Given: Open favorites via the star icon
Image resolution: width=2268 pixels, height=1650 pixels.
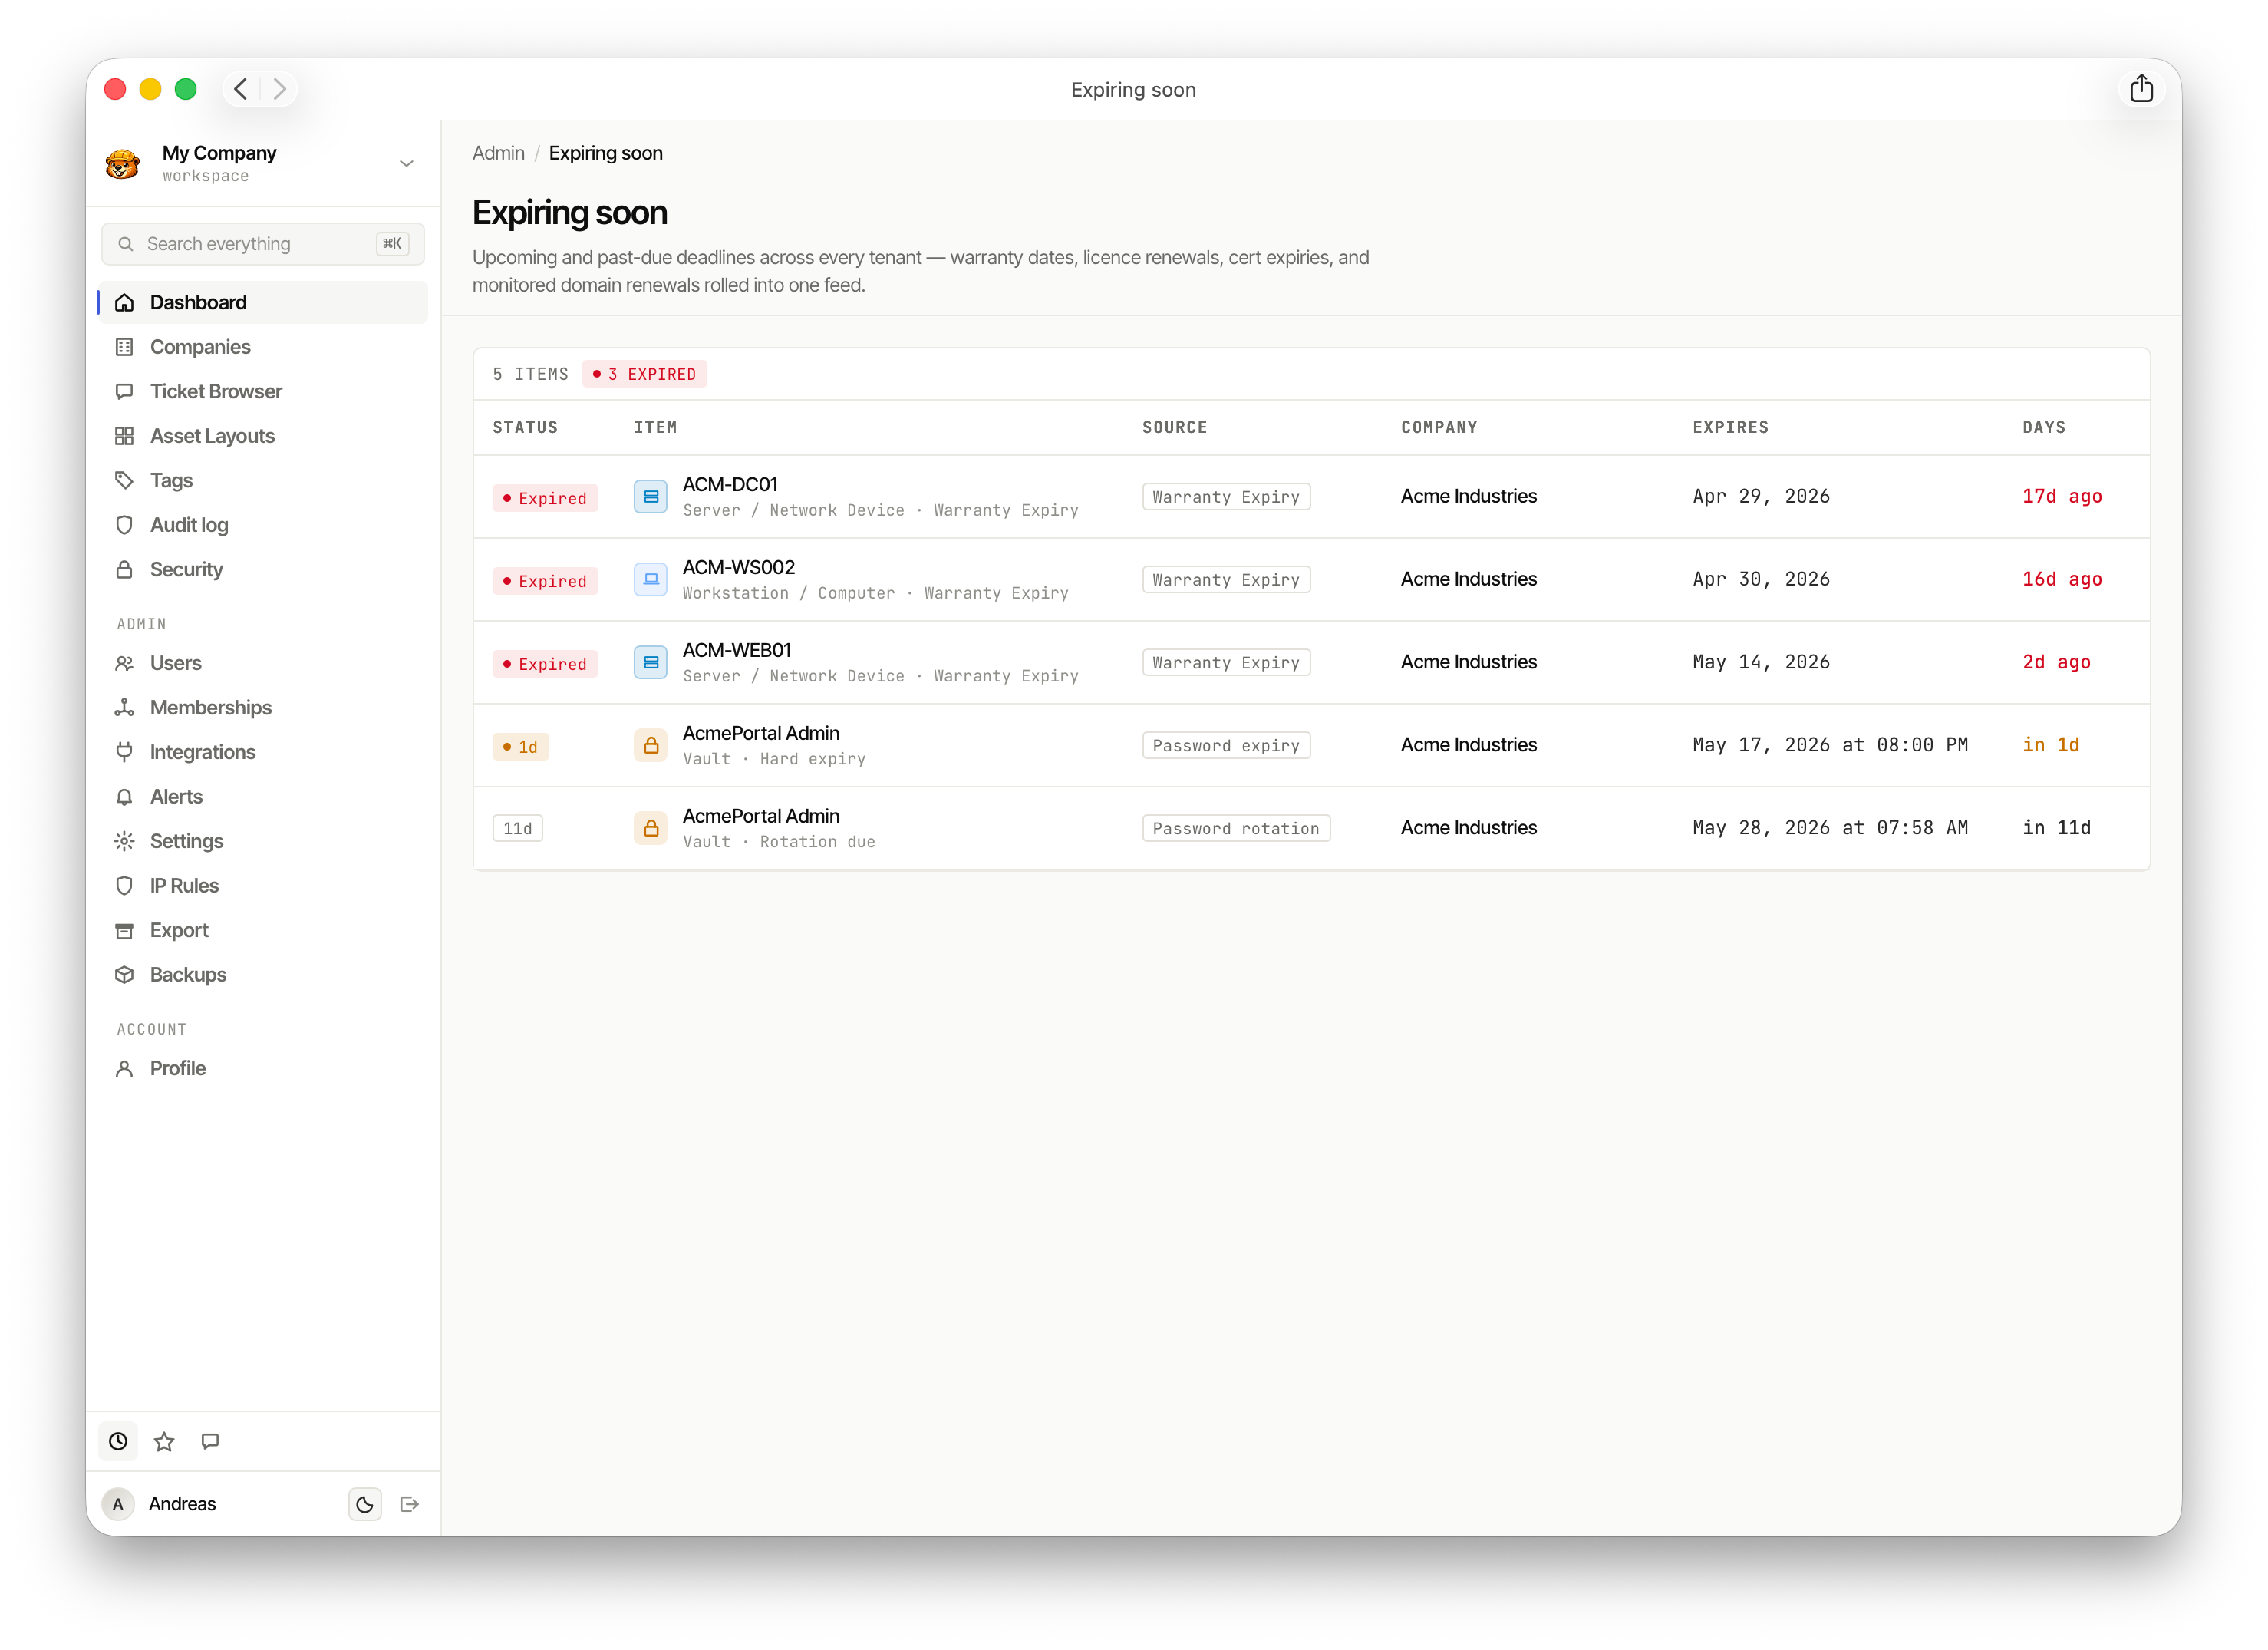Looking at the screenshot, I should click(x=164, y=1441).
